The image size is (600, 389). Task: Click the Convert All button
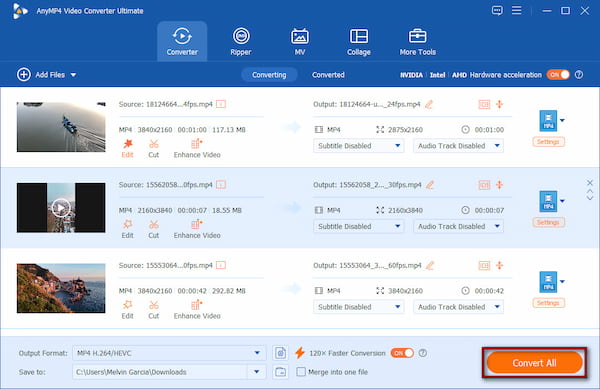[534, 363]
